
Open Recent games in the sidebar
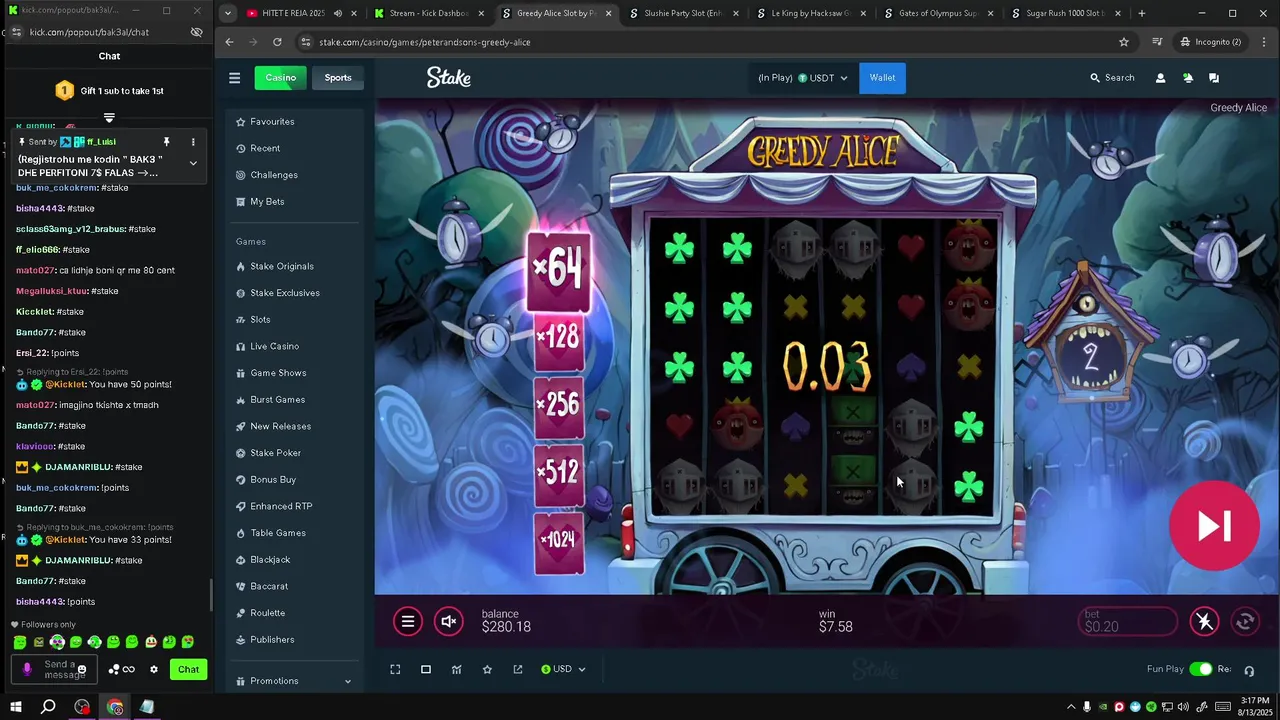[258, 148]
